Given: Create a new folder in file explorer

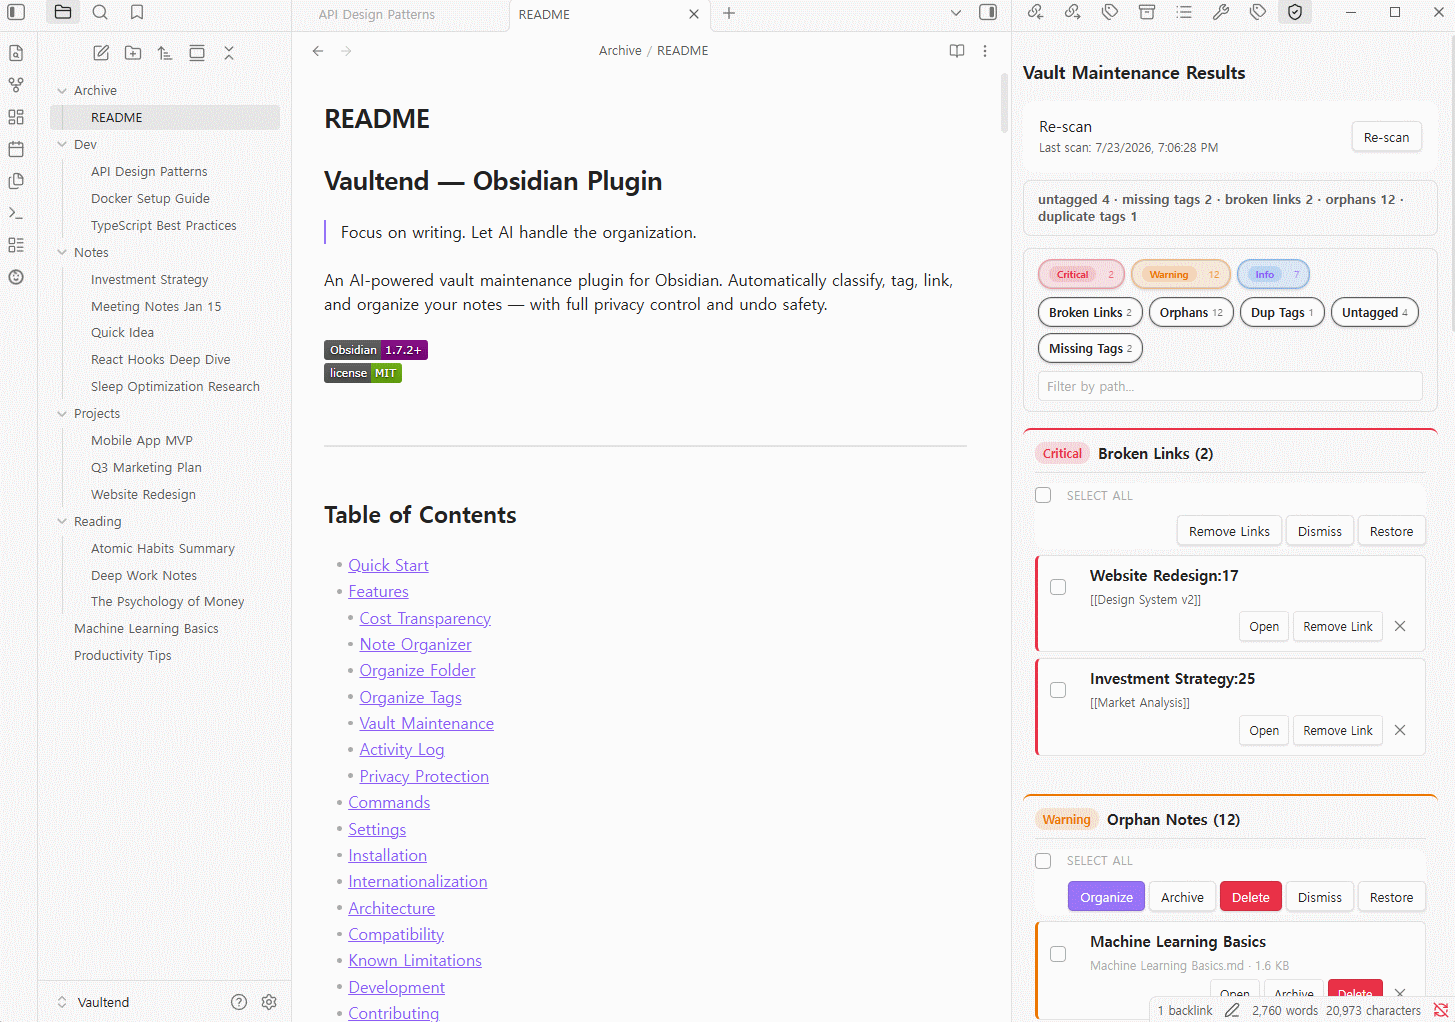Looking at the screenshot, I should [133, 53].
